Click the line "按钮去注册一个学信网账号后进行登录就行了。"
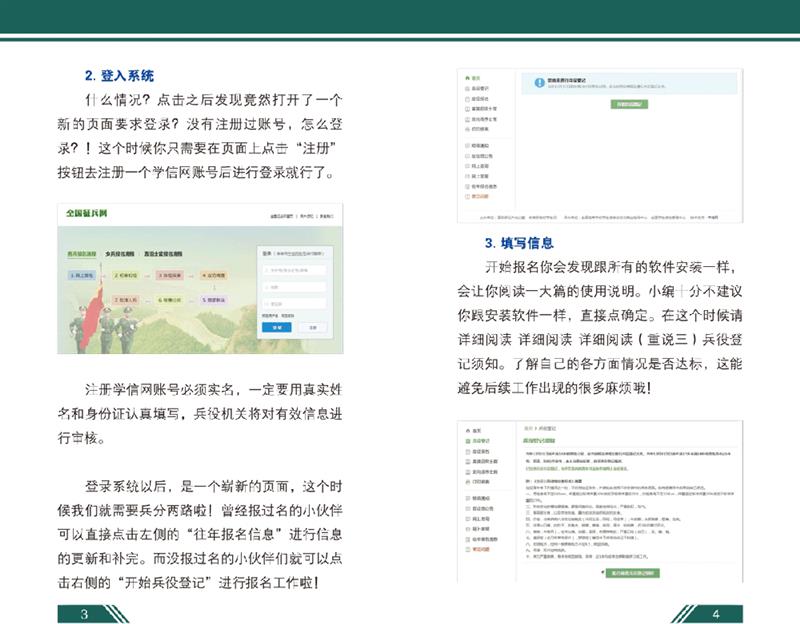800x624 pixels. pyautogui.click(x=196, y=172)
